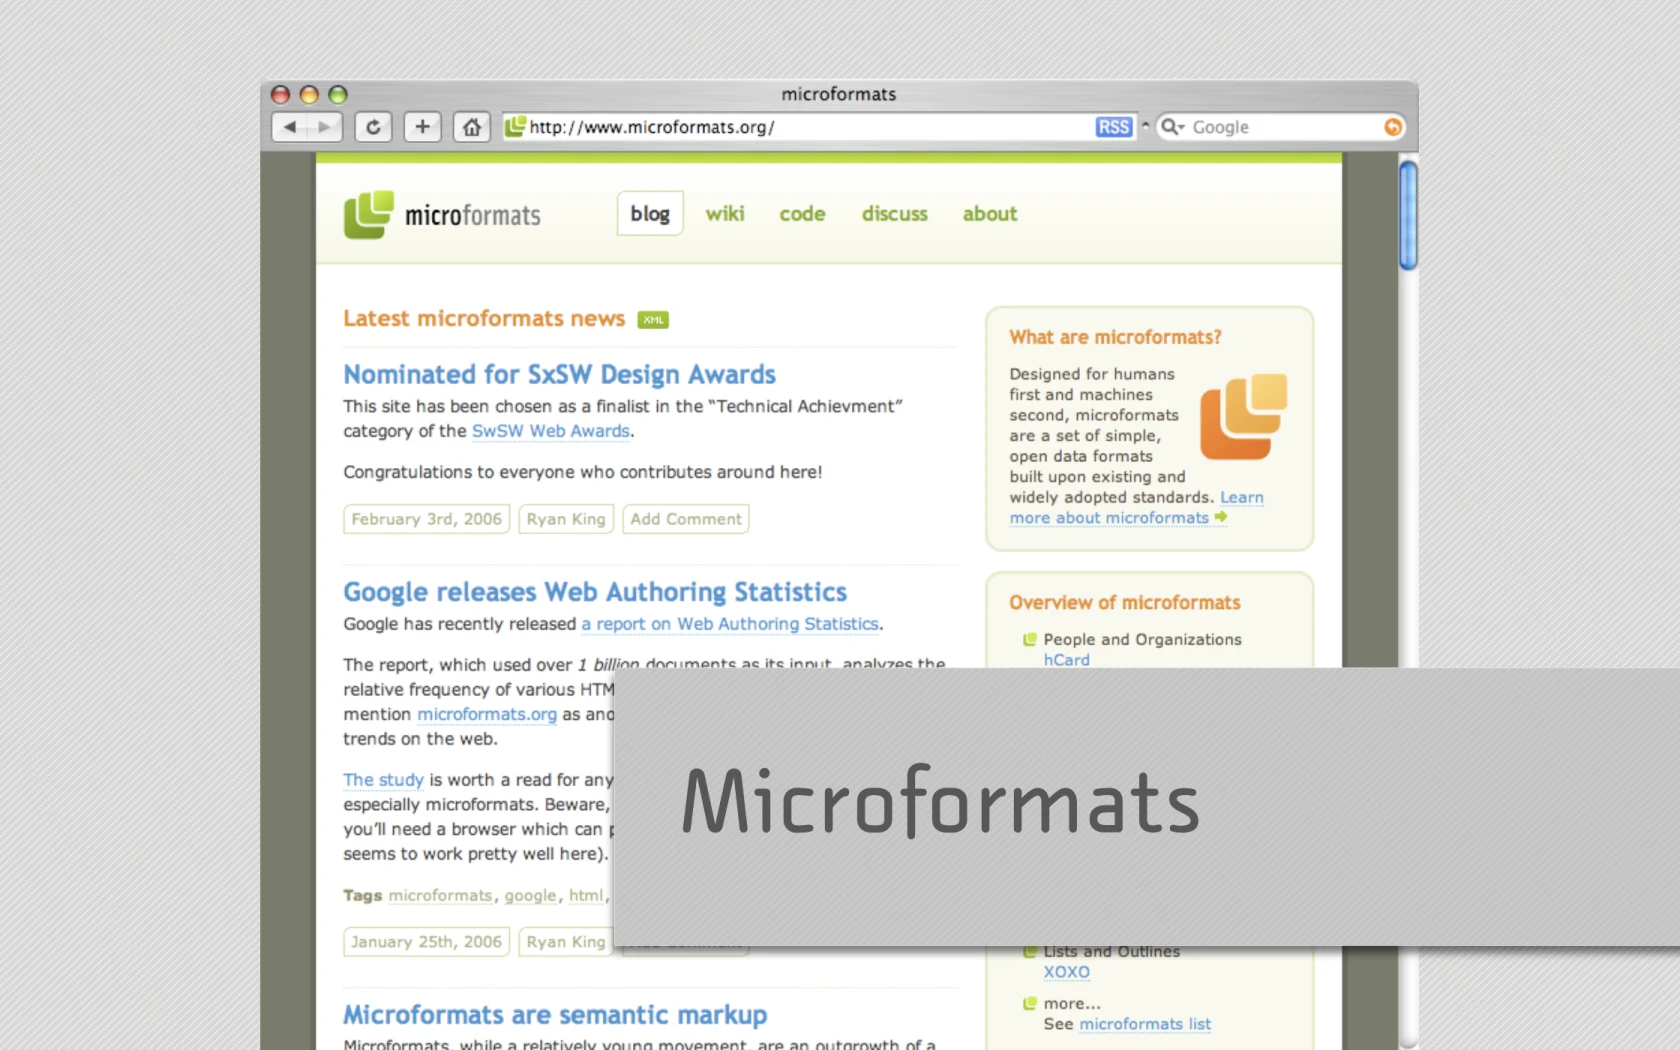Viewport: 1680px width, 1050px height.
Task: Follow the SwSW Web Awards link
Action: click(x=551, y=431)
